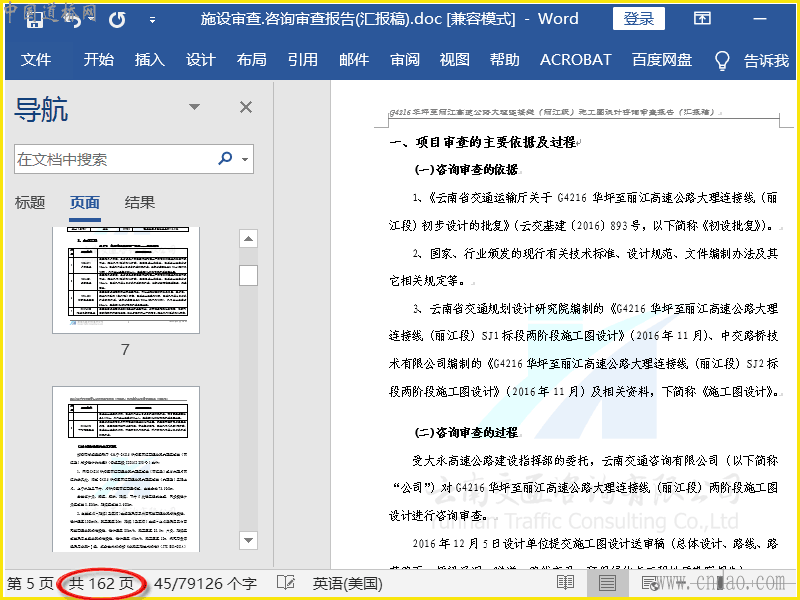Click the Undo arrow icon
Screen dimensions: 800x600
pyautogui.click(x=75, y=20)
